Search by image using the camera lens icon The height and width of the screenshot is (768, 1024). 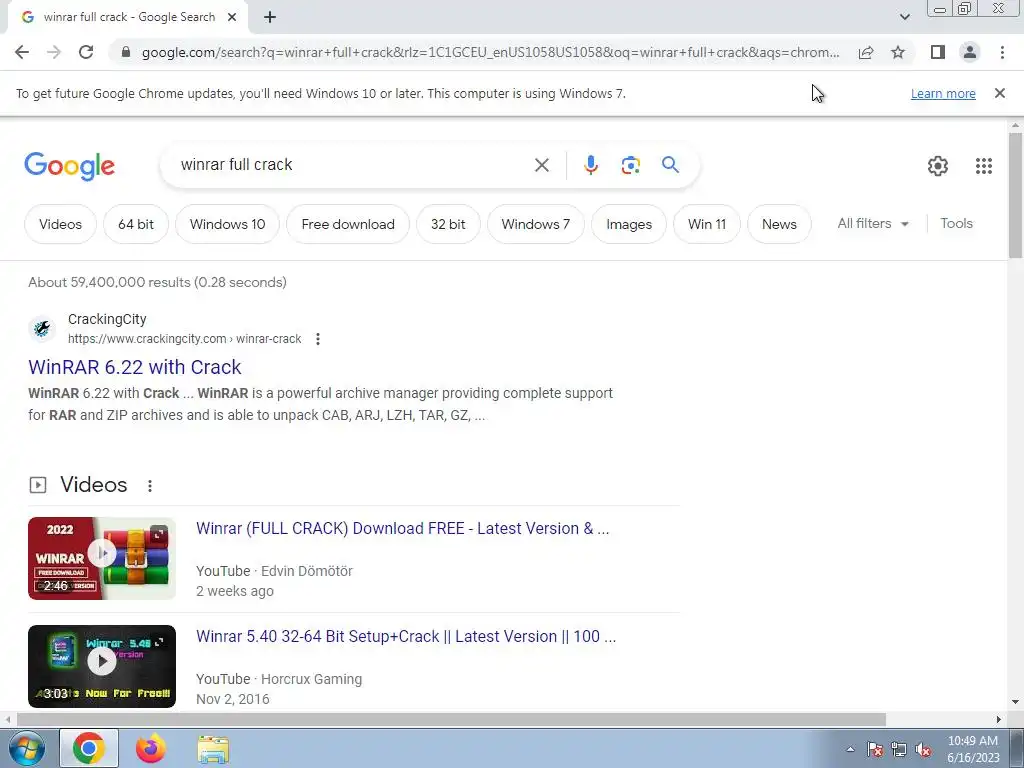pos(630,165)
